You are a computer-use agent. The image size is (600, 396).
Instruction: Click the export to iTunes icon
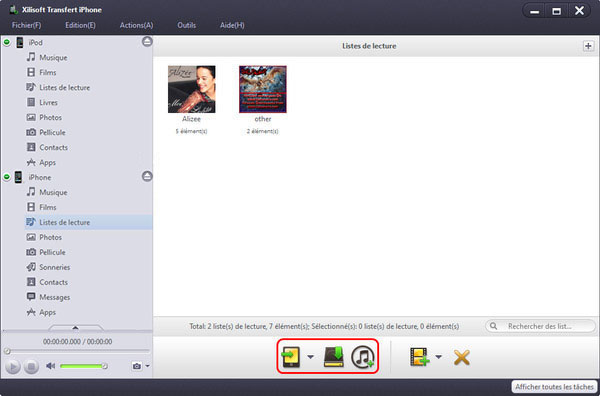tap(362, 357)
